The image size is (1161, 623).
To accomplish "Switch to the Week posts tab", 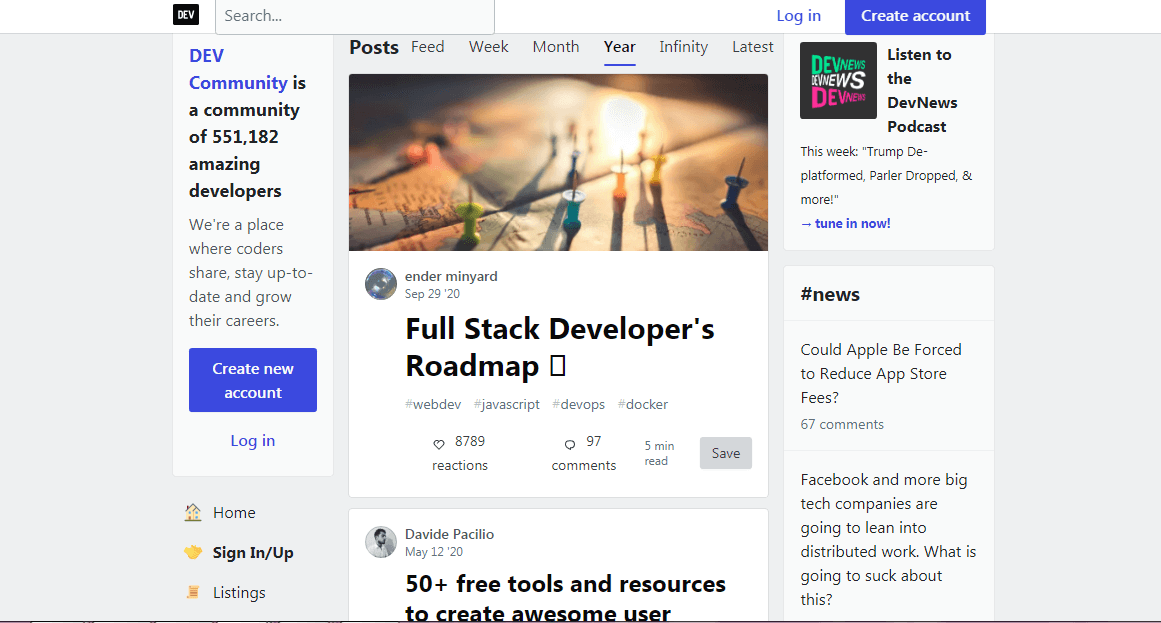I will [x=488, y=47].
